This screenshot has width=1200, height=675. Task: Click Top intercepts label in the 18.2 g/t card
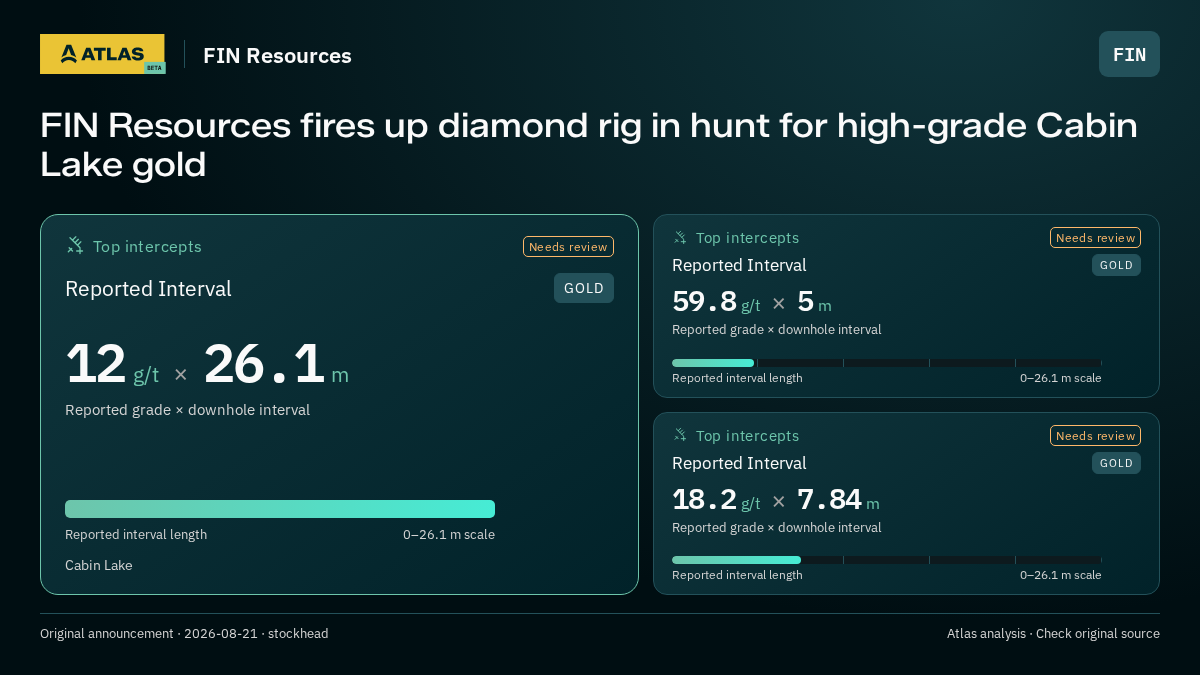747,436
